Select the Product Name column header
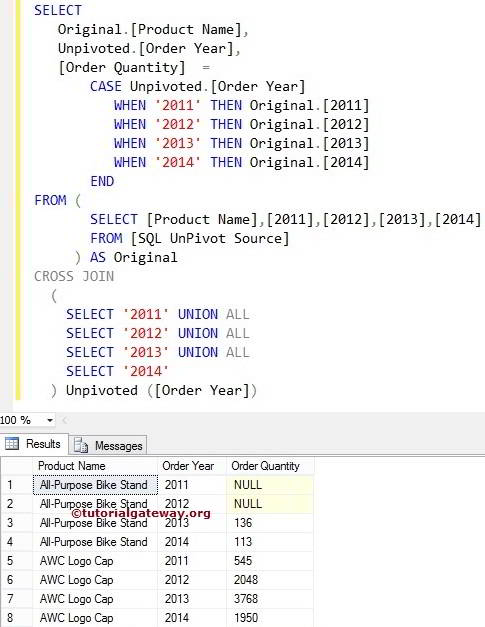Screen dimensions: 485x627 [95, 466]
